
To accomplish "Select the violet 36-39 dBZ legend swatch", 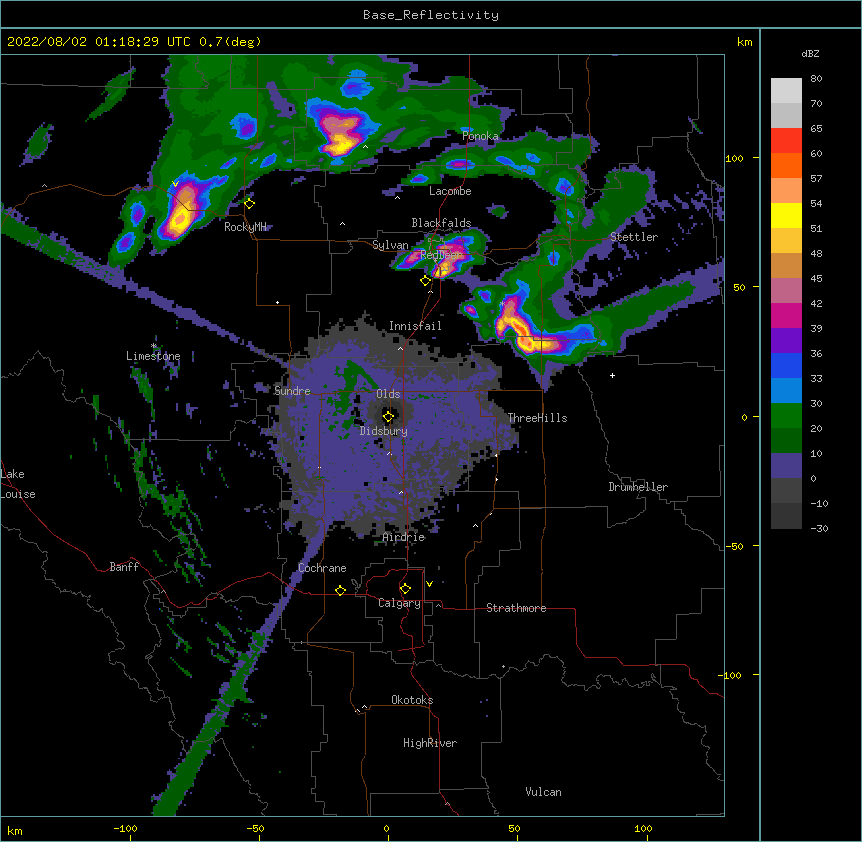I will (786, 341).
